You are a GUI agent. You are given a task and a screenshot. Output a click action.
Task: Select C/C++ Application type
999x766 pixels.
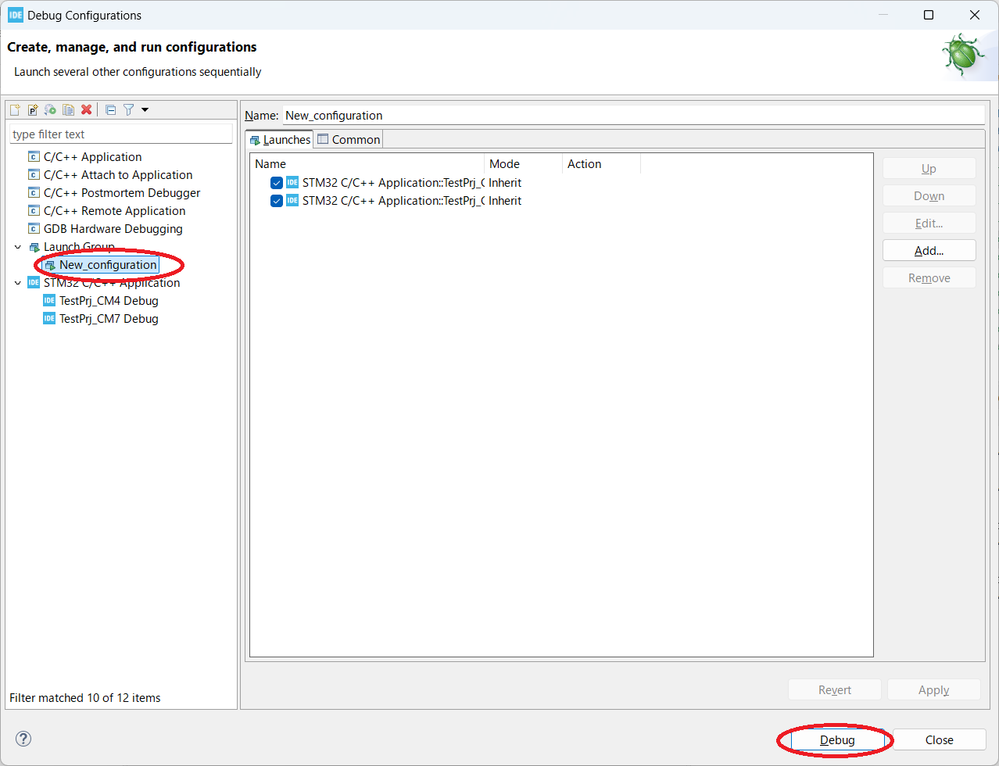[x=92, y=157]
